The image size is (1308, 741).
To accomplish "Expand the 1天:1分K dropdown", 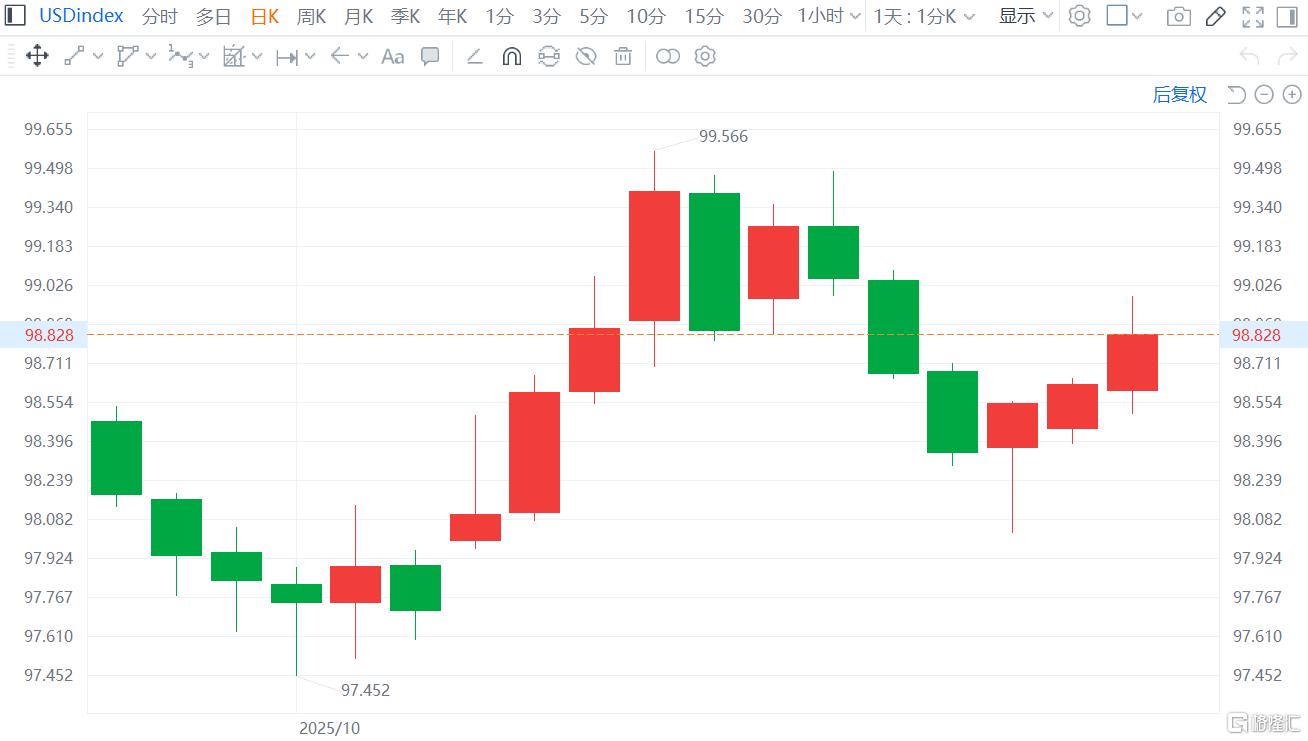I will tap(924, 16).
